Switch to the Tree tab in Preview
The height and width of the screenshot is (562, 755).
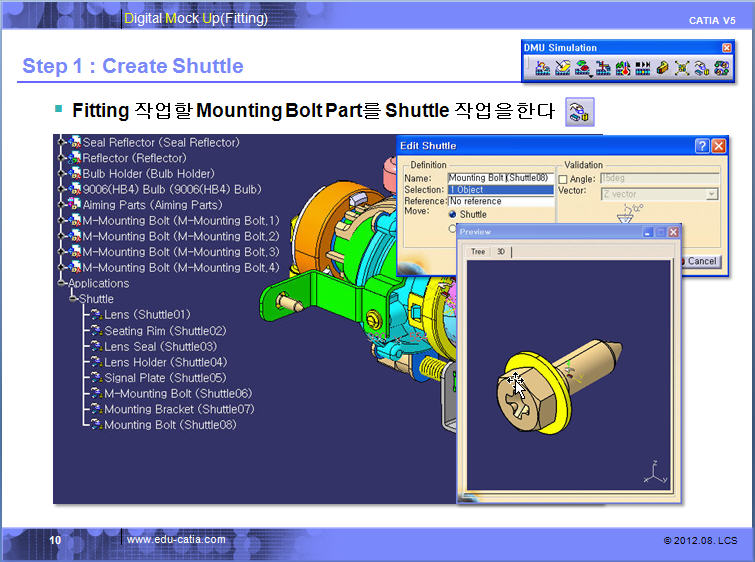point(478,252)
